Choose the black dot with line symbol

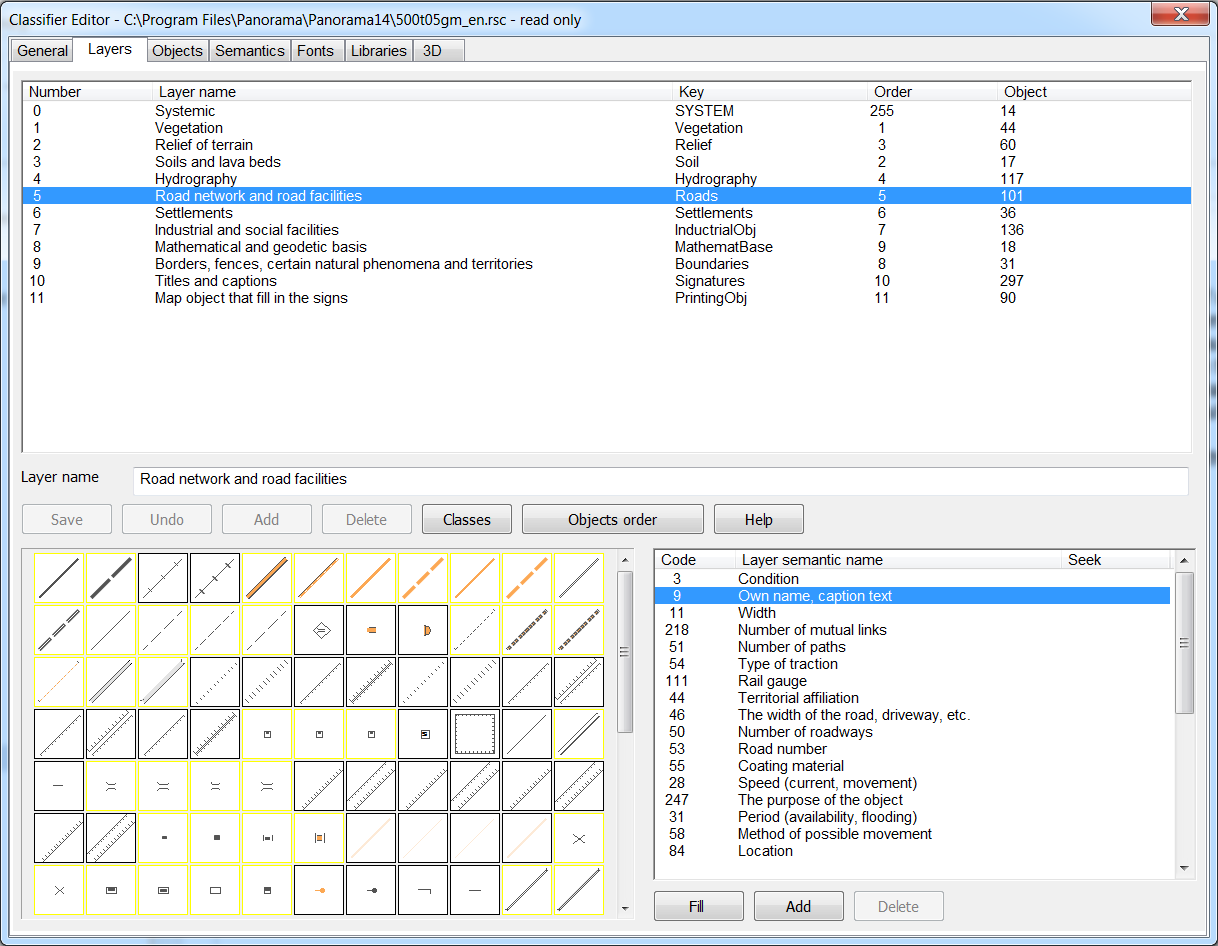coord(372,890)
